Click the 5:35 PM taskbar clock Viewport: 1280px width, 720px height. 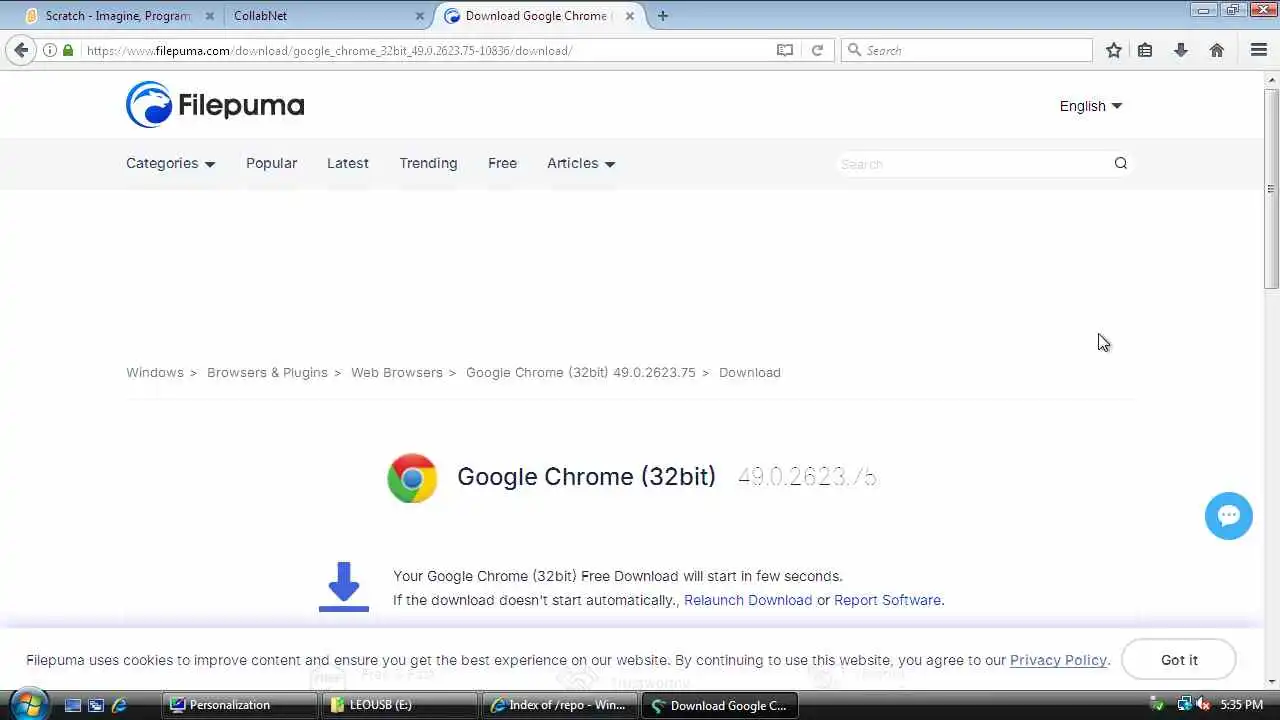click(1241, 705)
